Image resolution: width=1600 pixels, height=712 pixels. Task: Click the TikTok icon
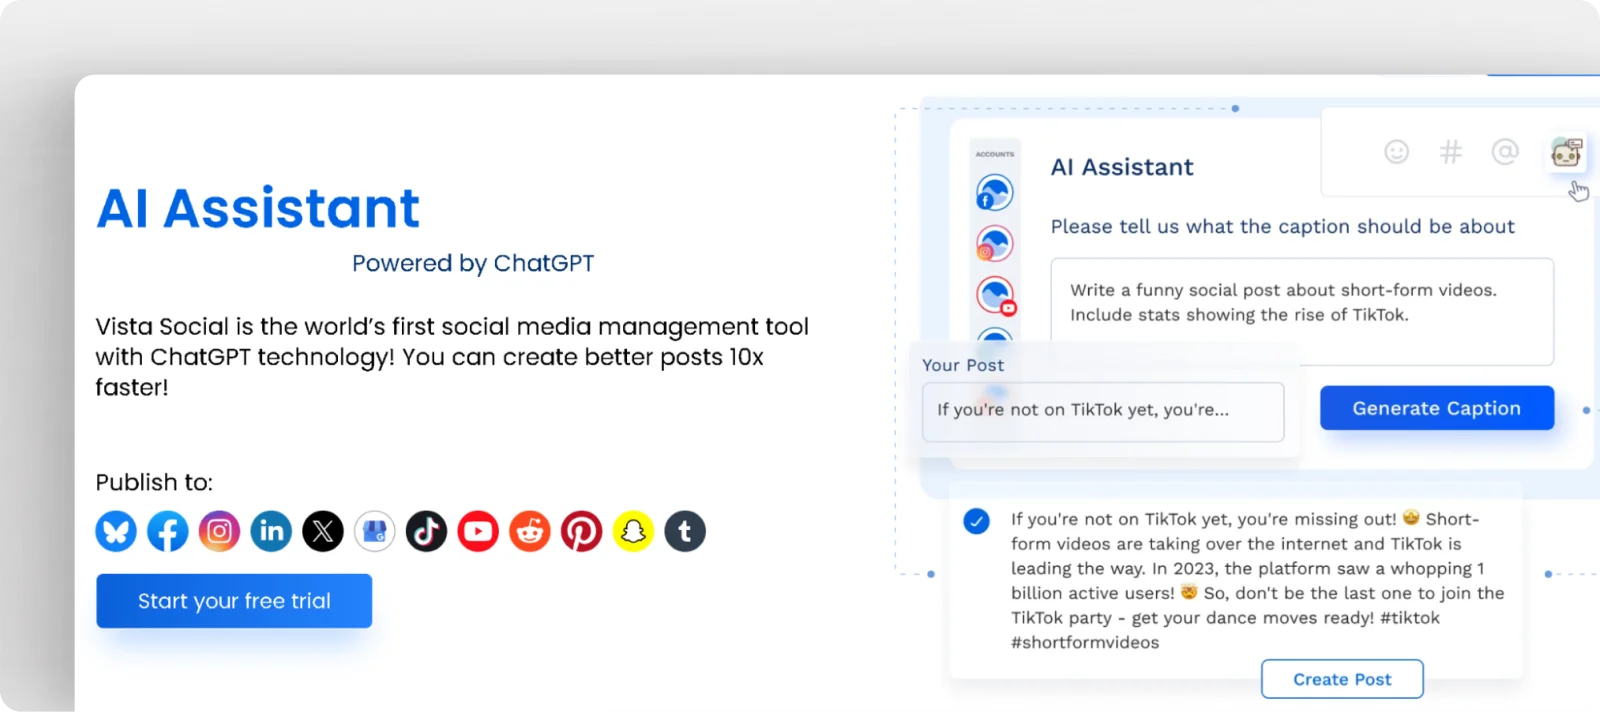(426, 531)
